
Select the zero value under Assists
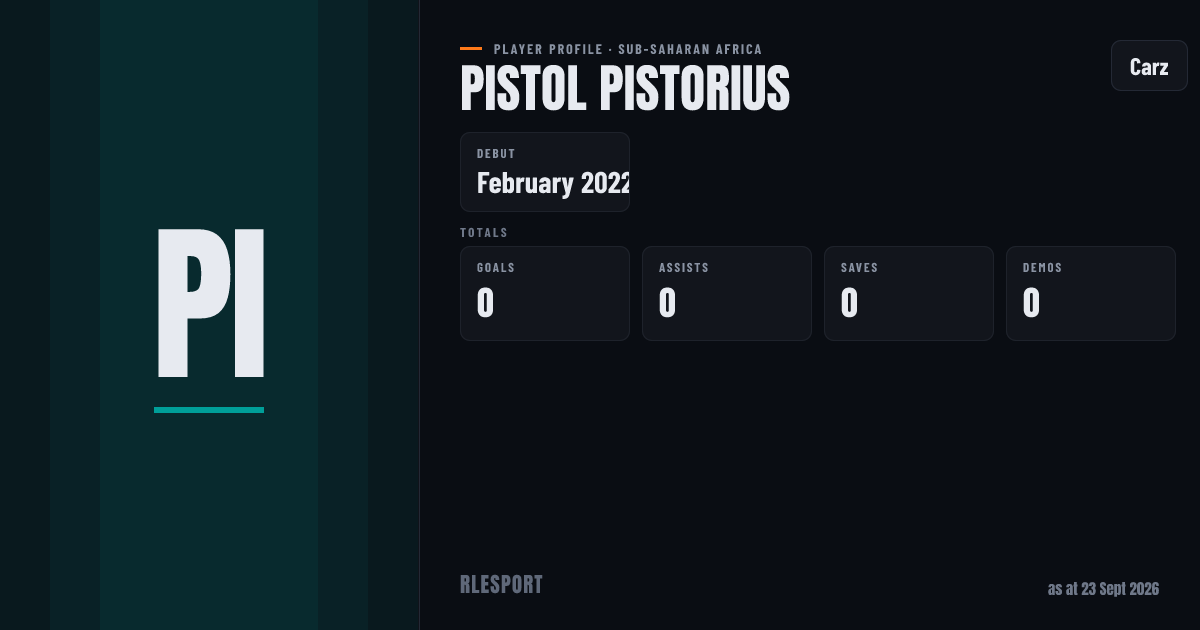click(x=668, y=303)
